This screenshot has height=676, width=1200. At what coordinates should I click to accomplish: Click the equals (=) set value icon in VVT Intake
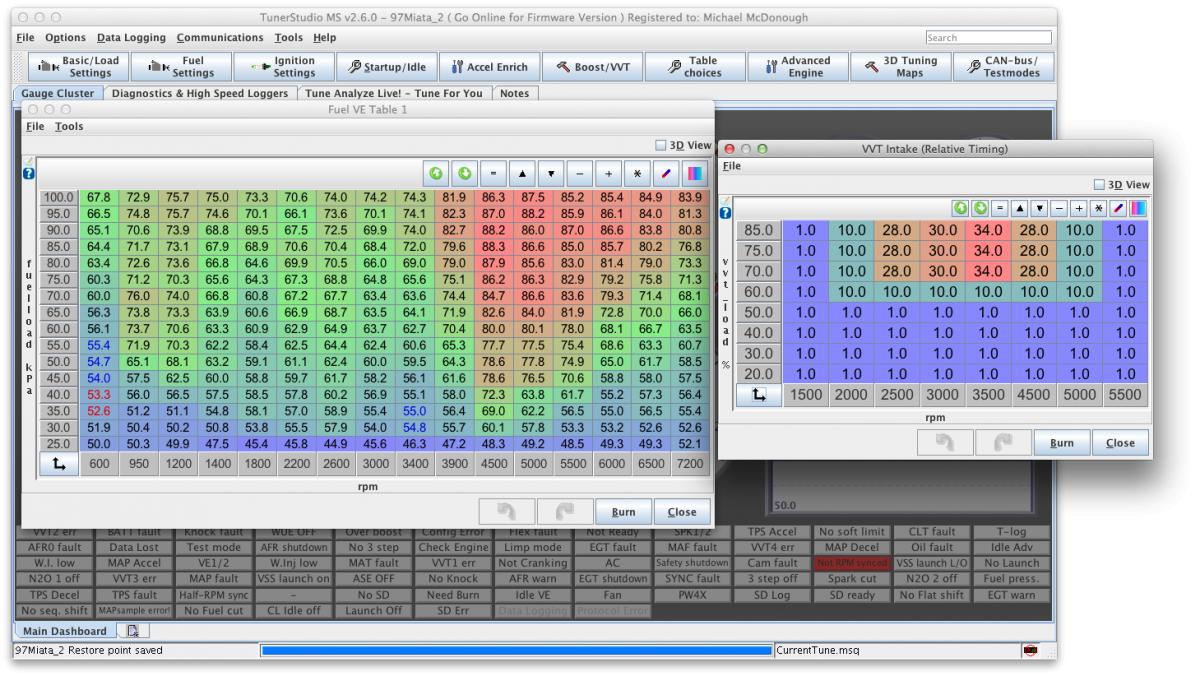[999, 207]
